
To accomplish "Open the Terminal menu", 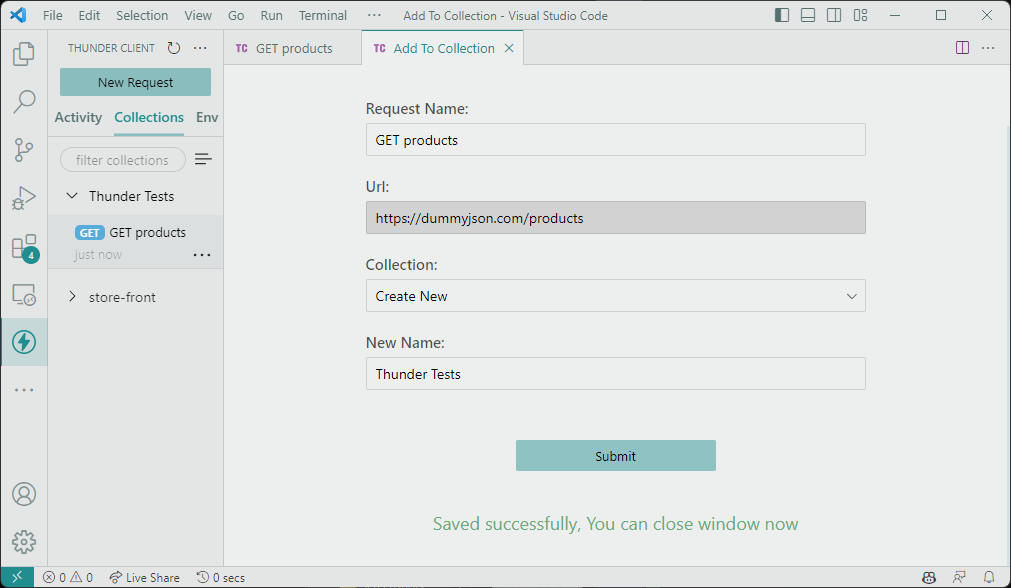I will point(322,15).
